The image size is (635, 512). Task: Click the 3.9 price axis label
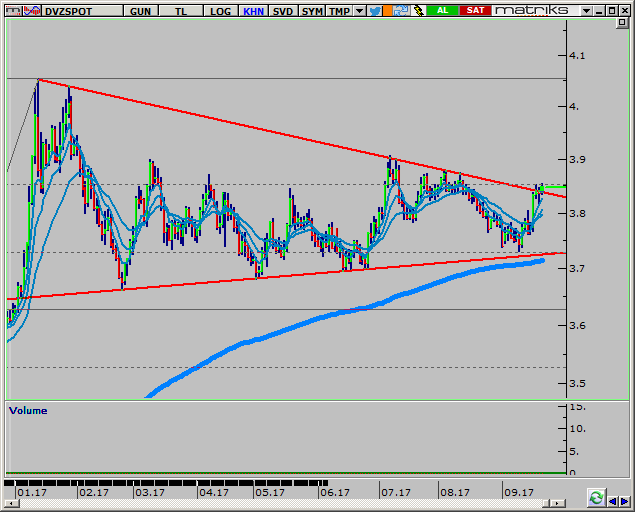coord(577,160)
